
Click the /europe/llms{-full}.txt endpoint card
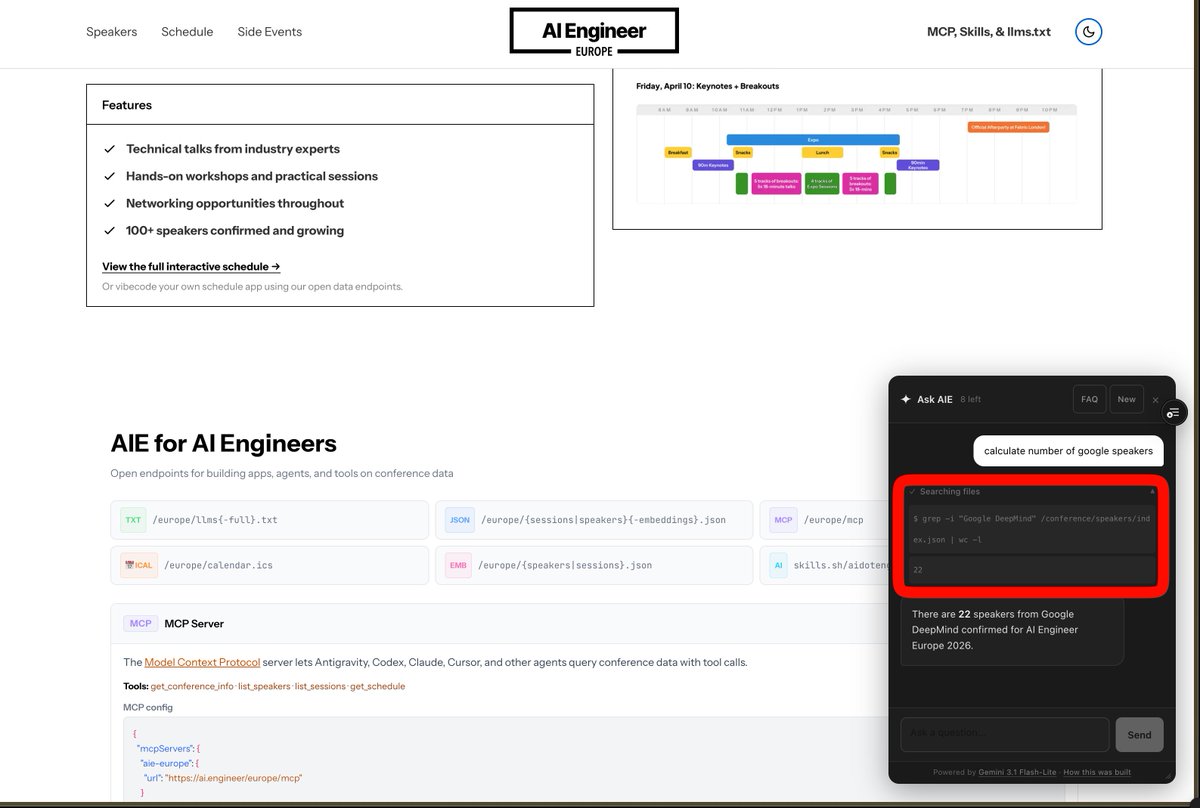269,520
